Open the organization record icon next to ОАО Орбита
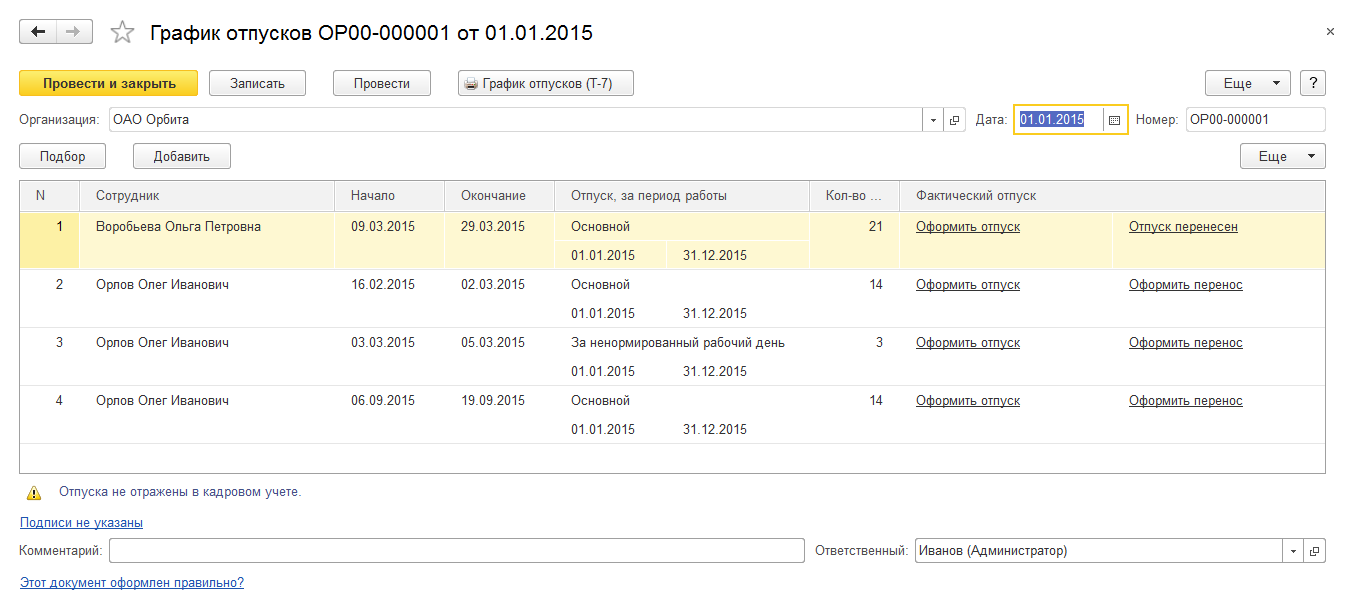This screenshot has height=606, width=1352. (954, 120)
